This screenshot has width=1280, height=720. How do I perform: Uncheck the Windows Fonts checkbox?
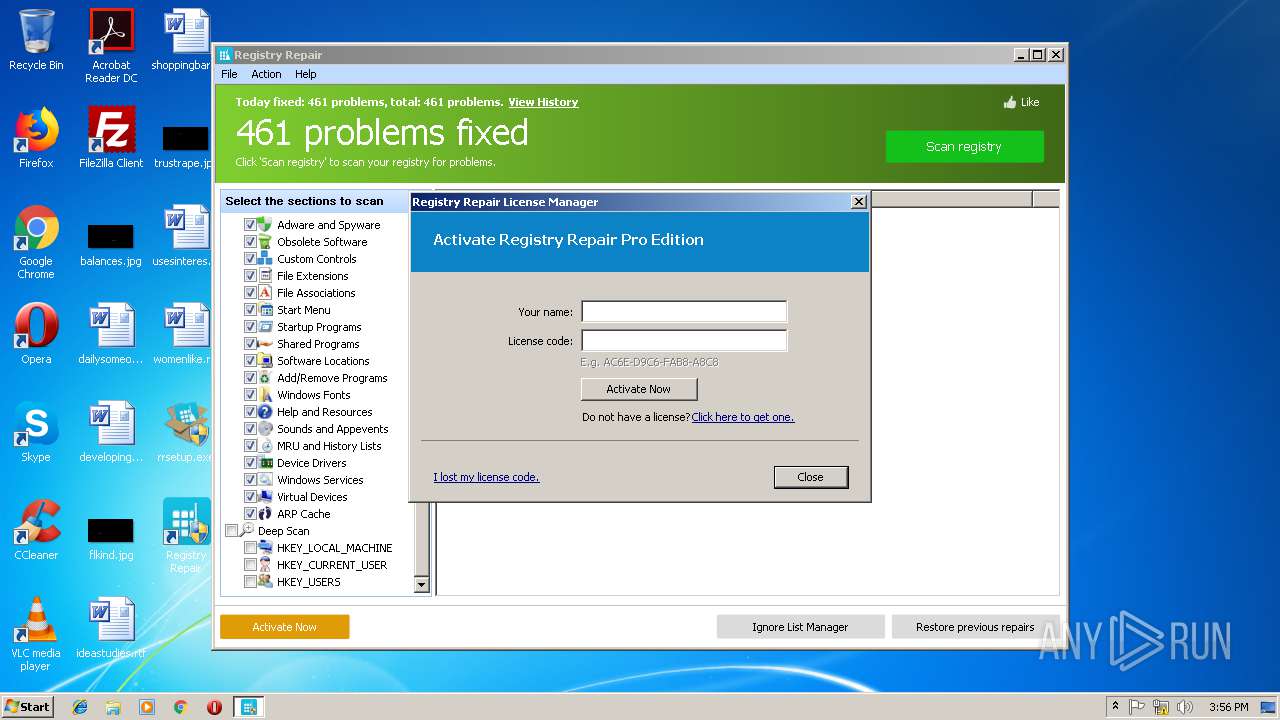(250, 395)
